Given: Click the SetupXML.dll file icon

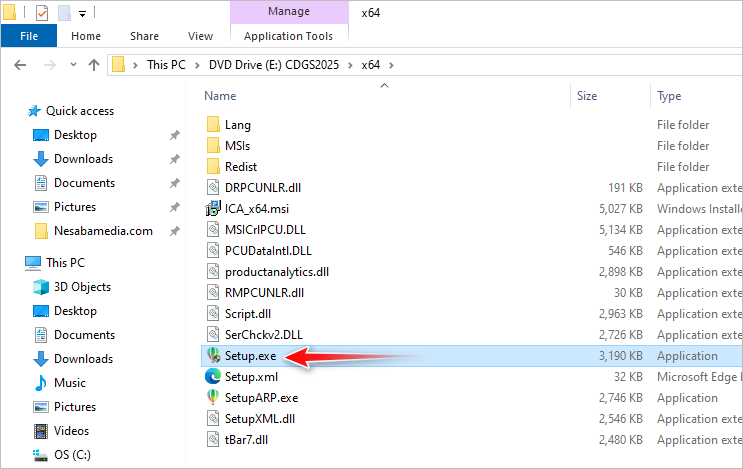Looking at the screenshot, I should [213, 418].
